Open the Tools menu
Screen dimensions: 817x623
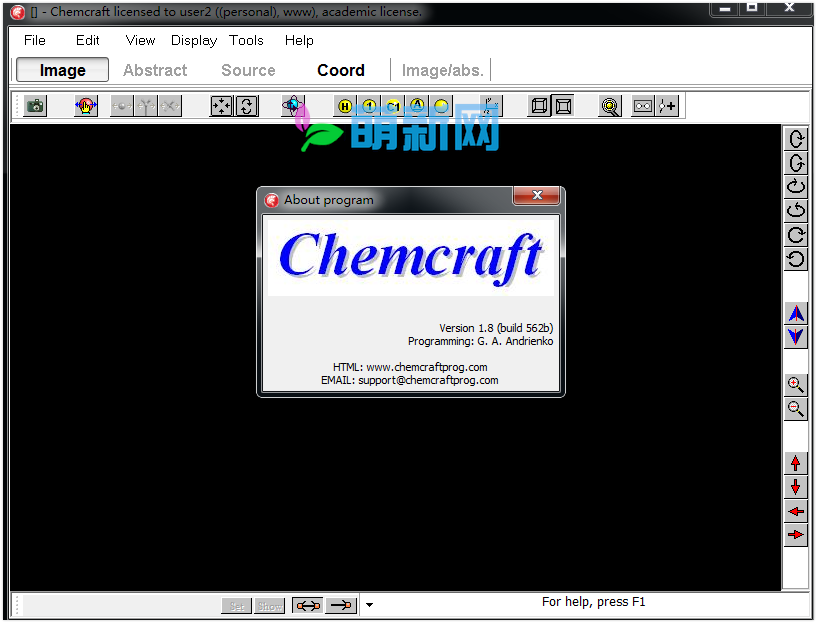click(246, 41)
